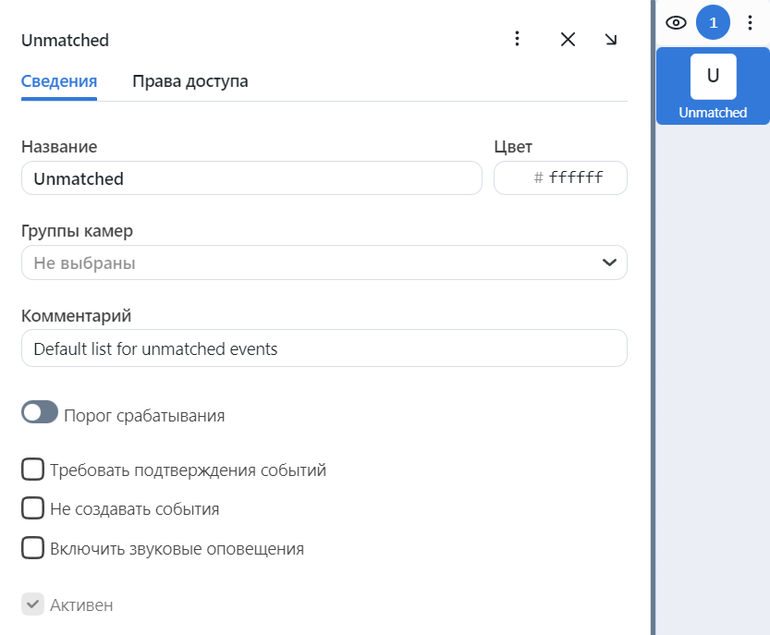Check Требовать подтверждения событий checkbox

coord(33,469)
